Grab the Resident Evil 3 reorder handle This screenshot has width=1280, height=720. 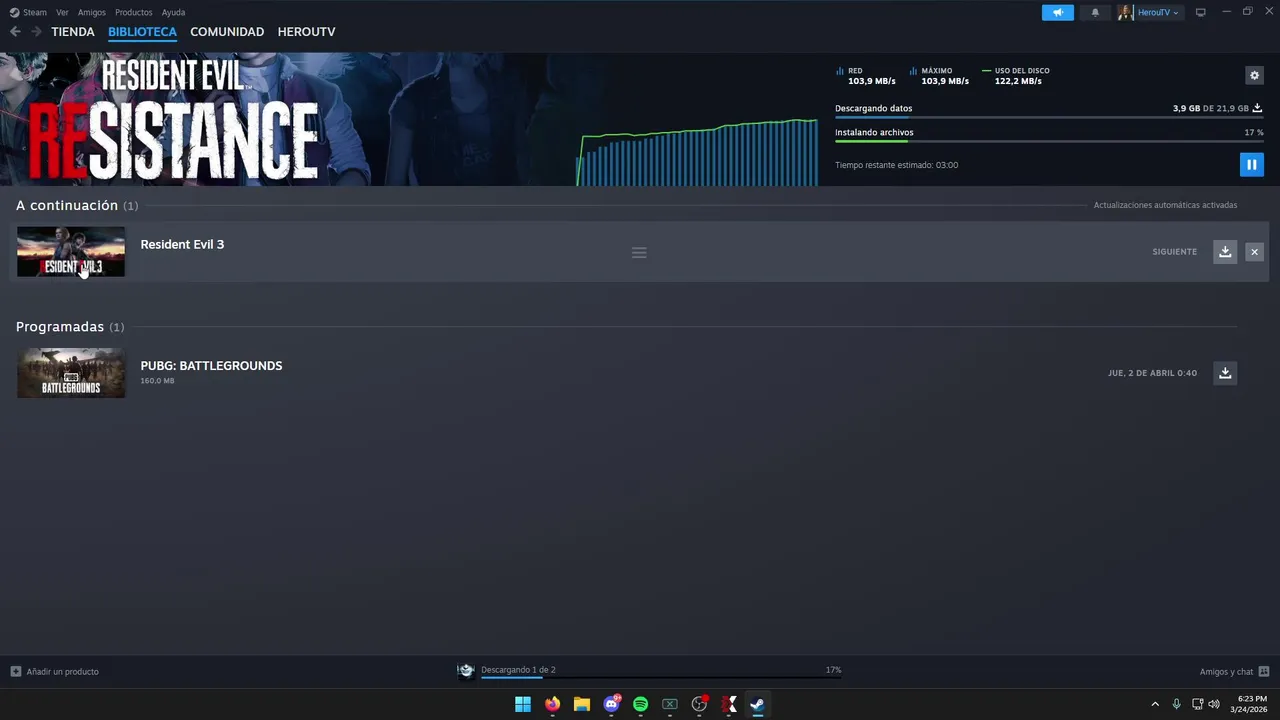tap(639, 253)
